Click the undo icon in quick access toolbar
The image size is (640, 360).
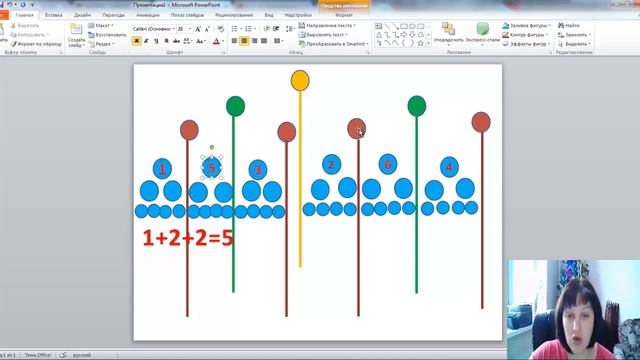[x=10, y=4]
